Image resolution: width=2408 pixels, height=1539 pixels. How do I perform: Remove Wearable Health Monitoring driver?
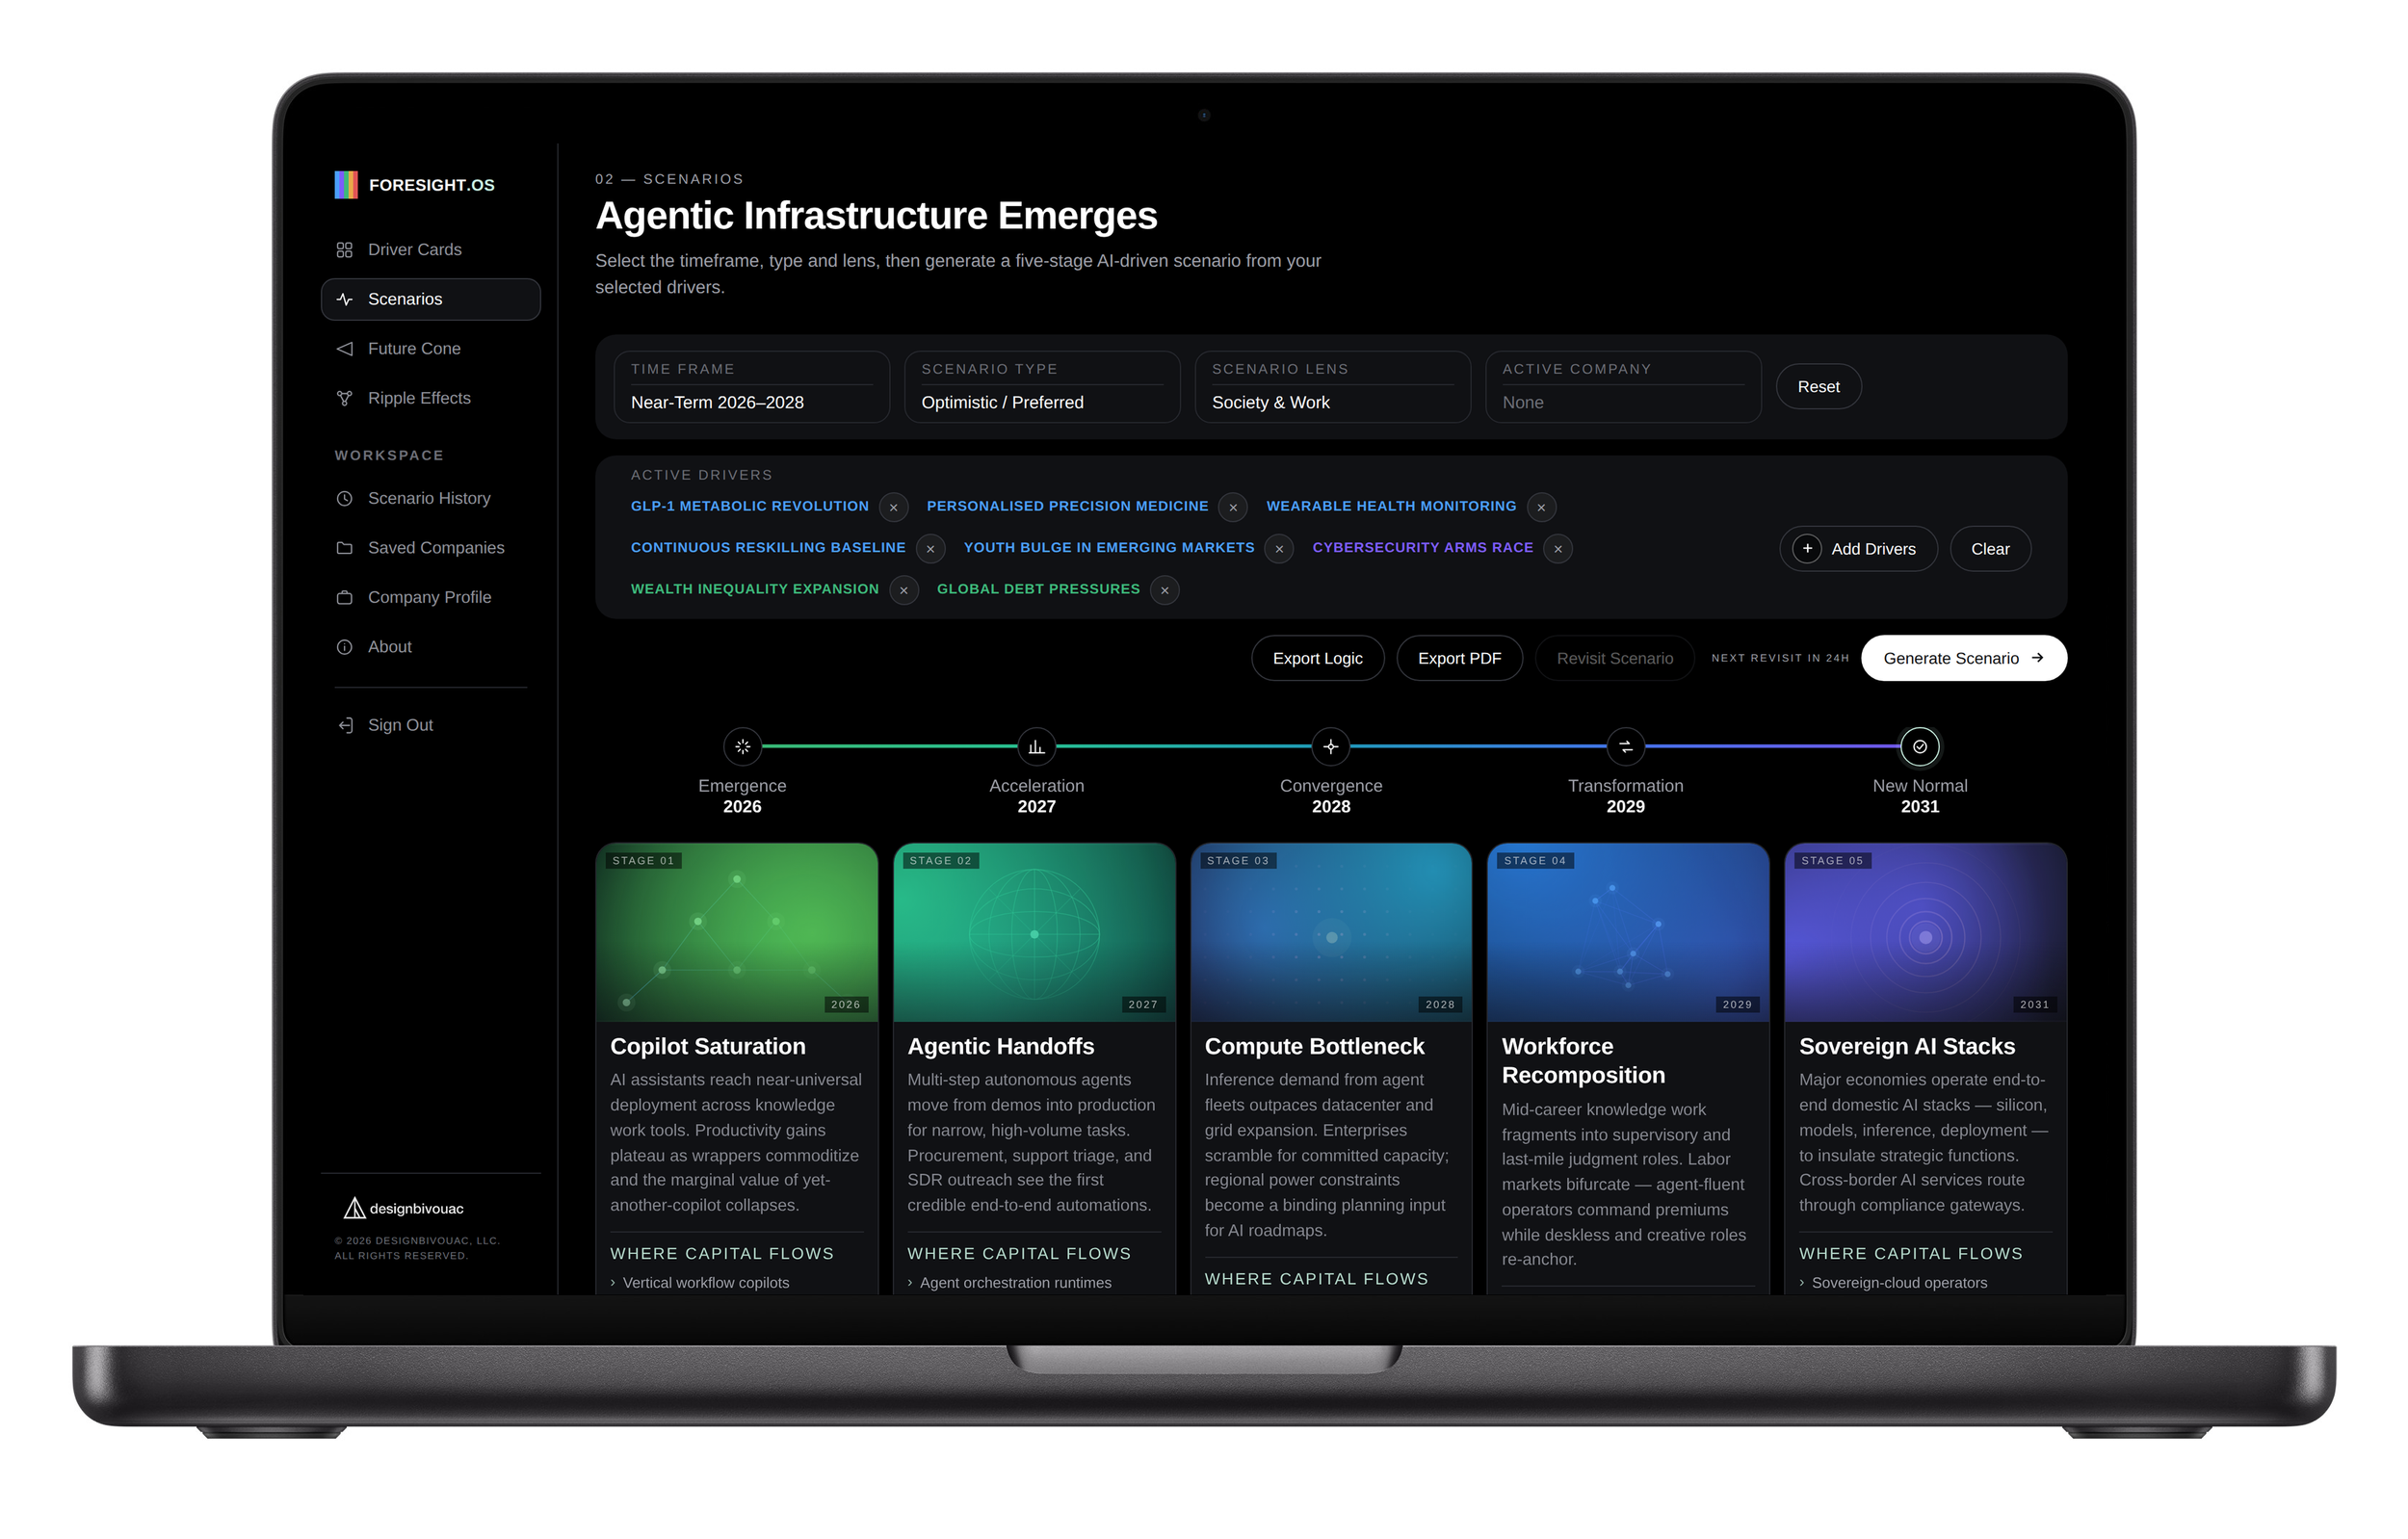[1541, 508]
